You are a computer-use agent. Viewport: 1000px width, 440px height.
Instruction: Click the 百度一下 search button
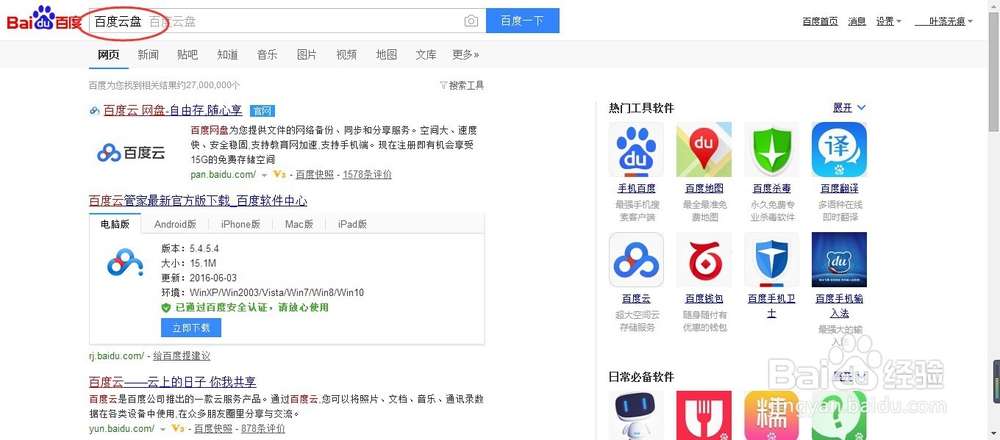click(x=522, y=20)
